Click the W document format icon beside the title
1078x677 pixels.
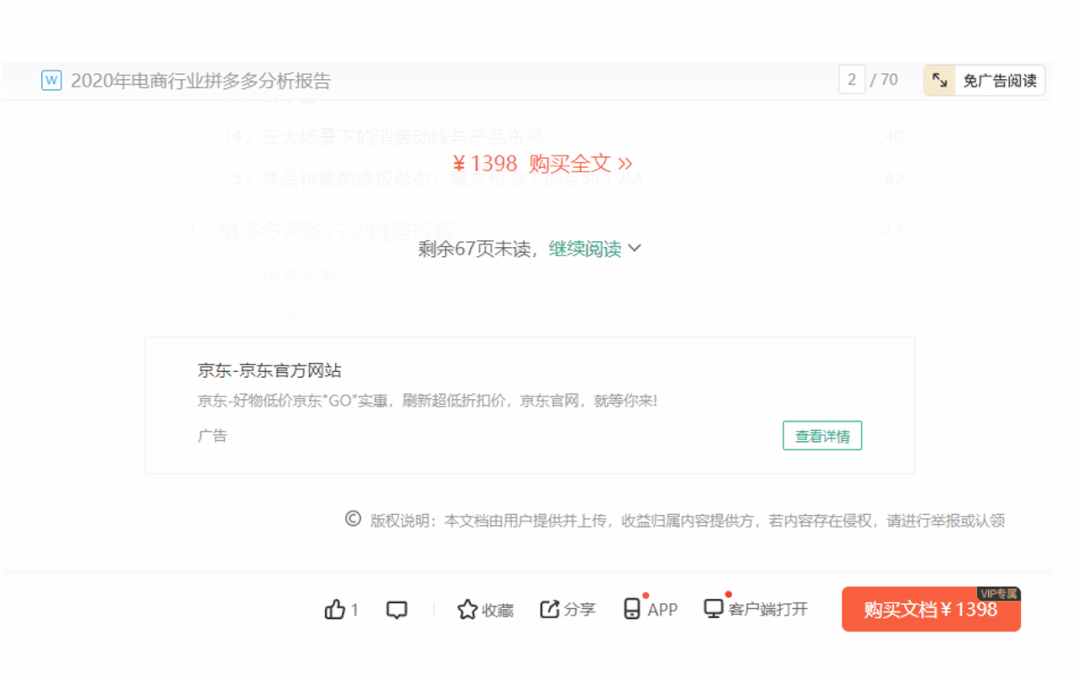click(x=50, y=80)
